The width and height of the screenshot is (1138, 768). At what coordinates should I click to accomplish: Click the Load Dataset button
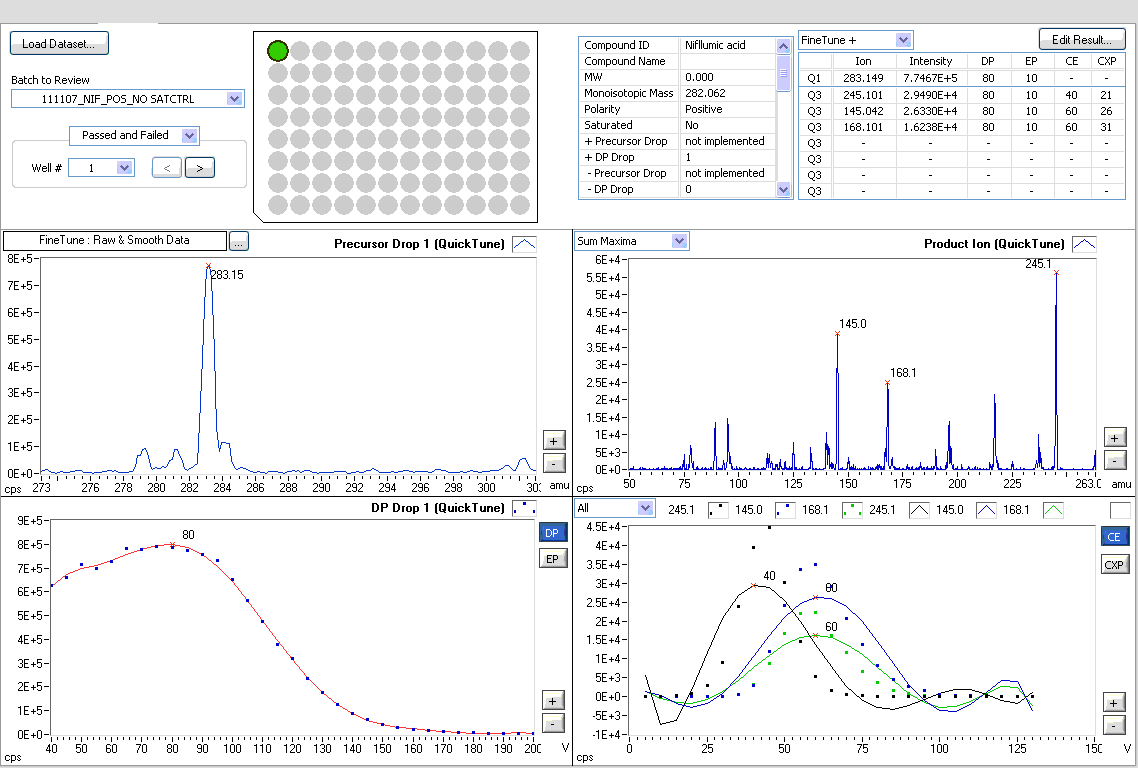click(x=59, y=44)
